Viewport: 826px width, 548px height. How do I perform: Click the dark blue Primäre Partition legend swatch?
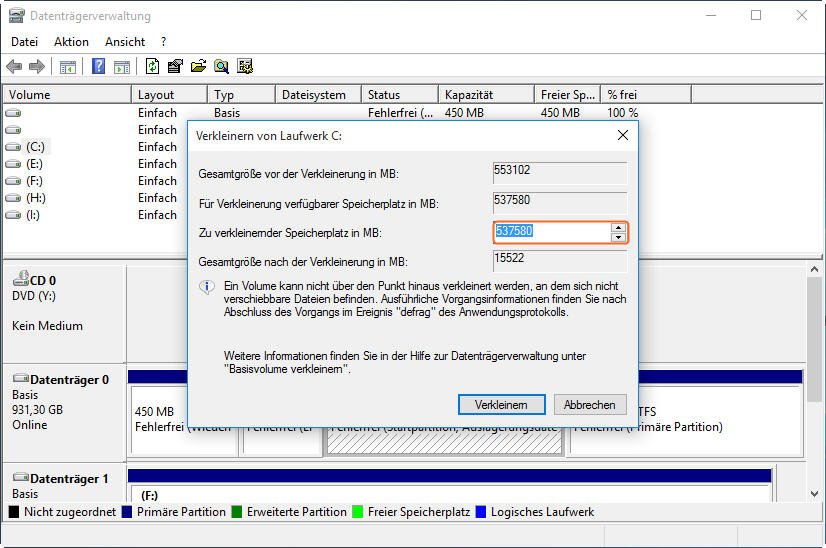click(x=126, y=512)
